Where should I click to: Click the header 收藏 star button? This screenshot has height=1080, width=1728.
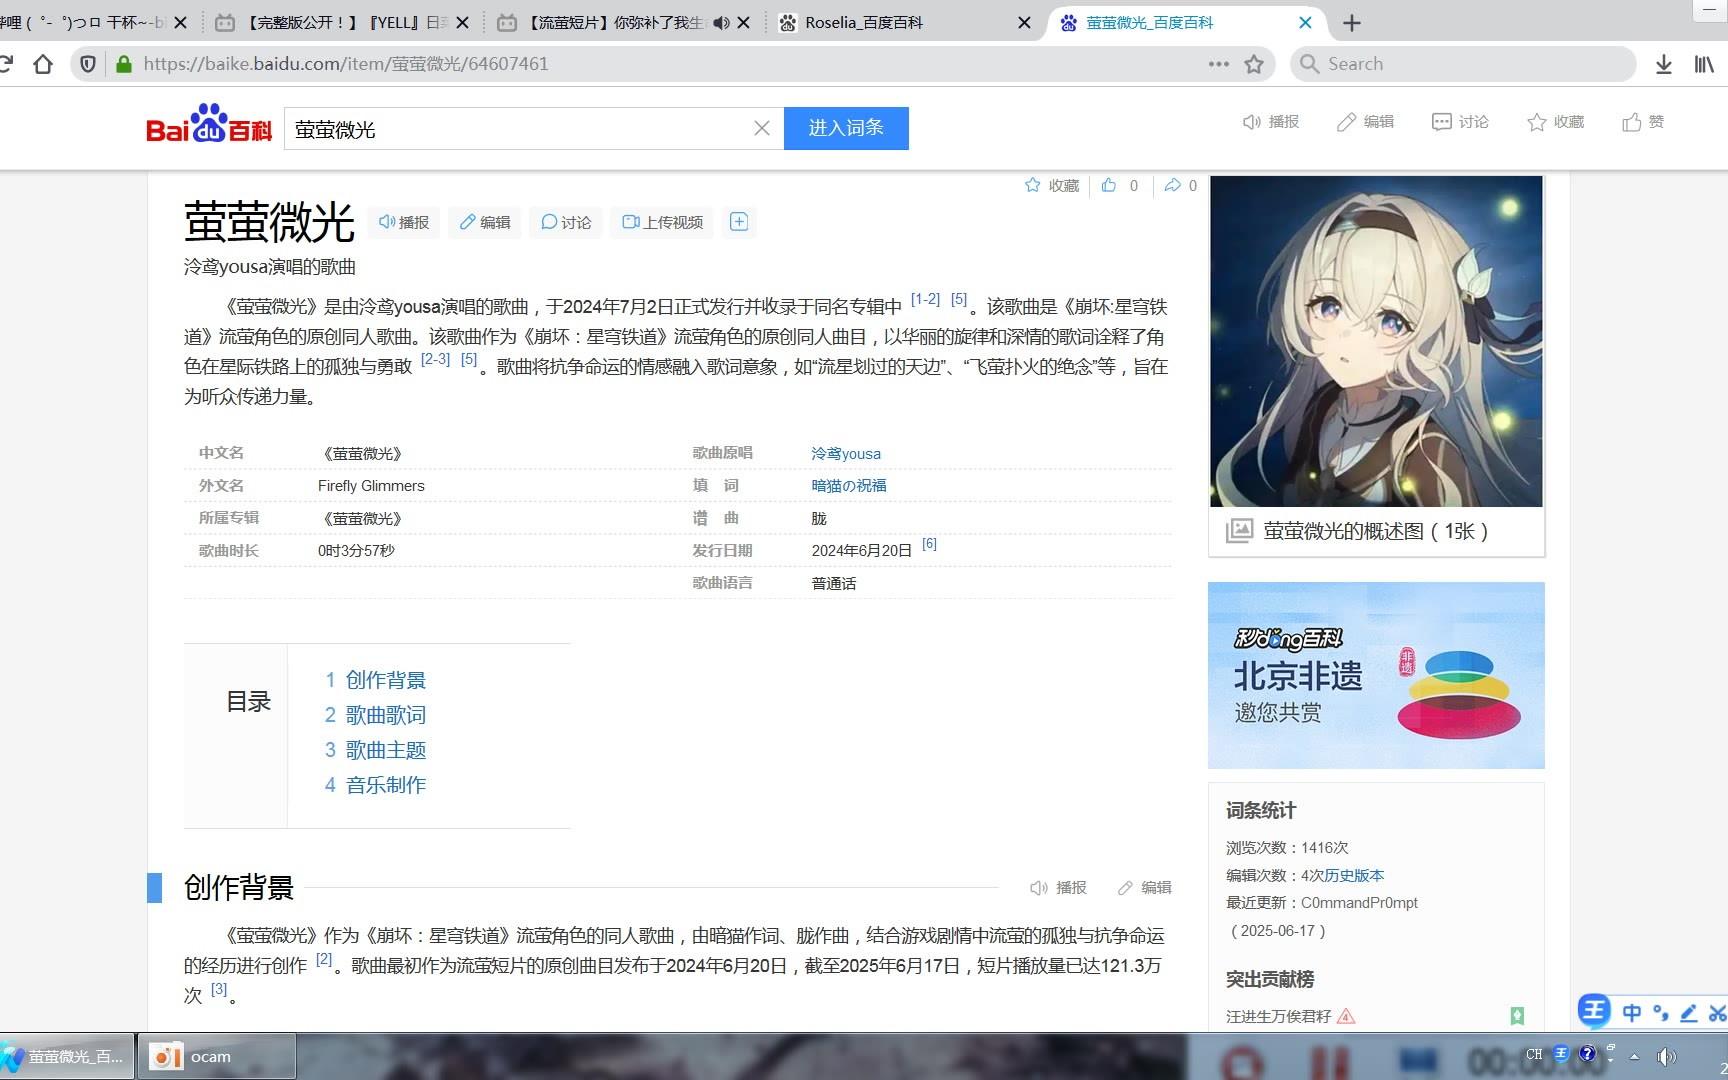[1556, 122]
